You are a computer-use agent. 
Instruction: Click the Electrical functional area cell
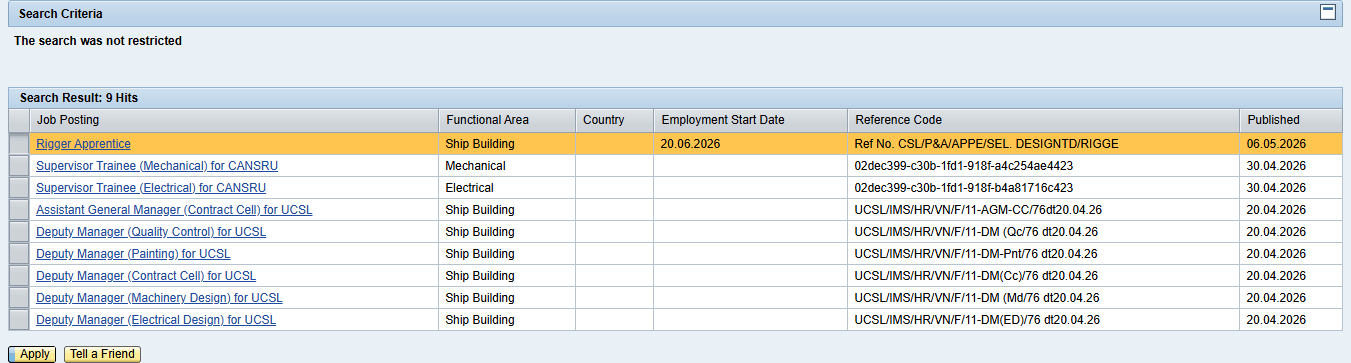tap(507, 188)
